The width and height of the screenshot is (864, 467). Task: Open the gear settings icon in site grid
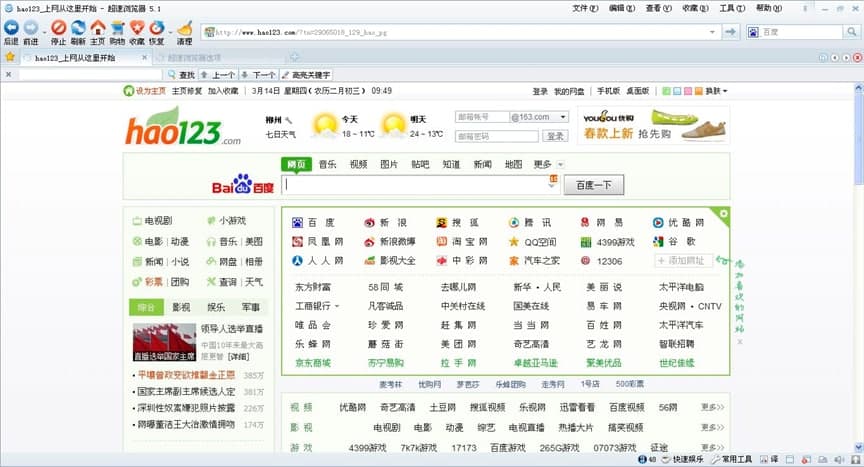(x=723, y=213)
